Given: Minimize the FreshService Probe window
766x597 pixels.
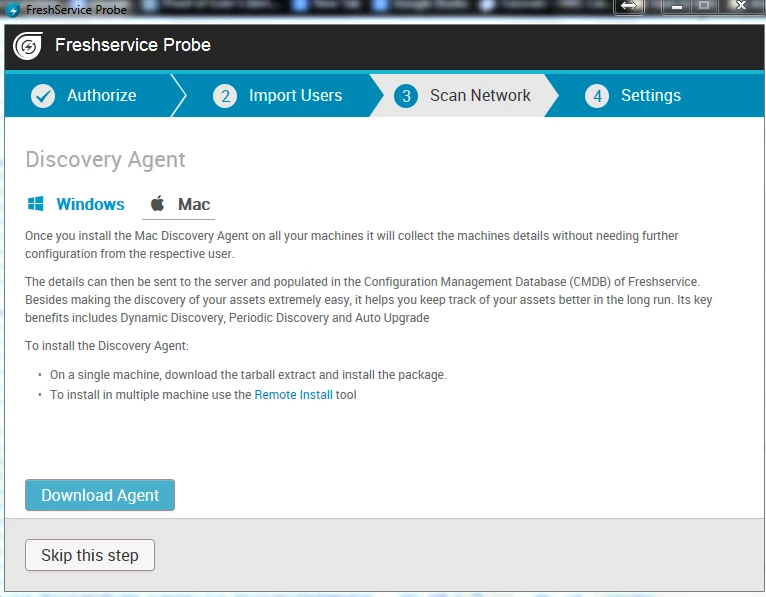Looking at the screenshot, I should coord(677,6).
